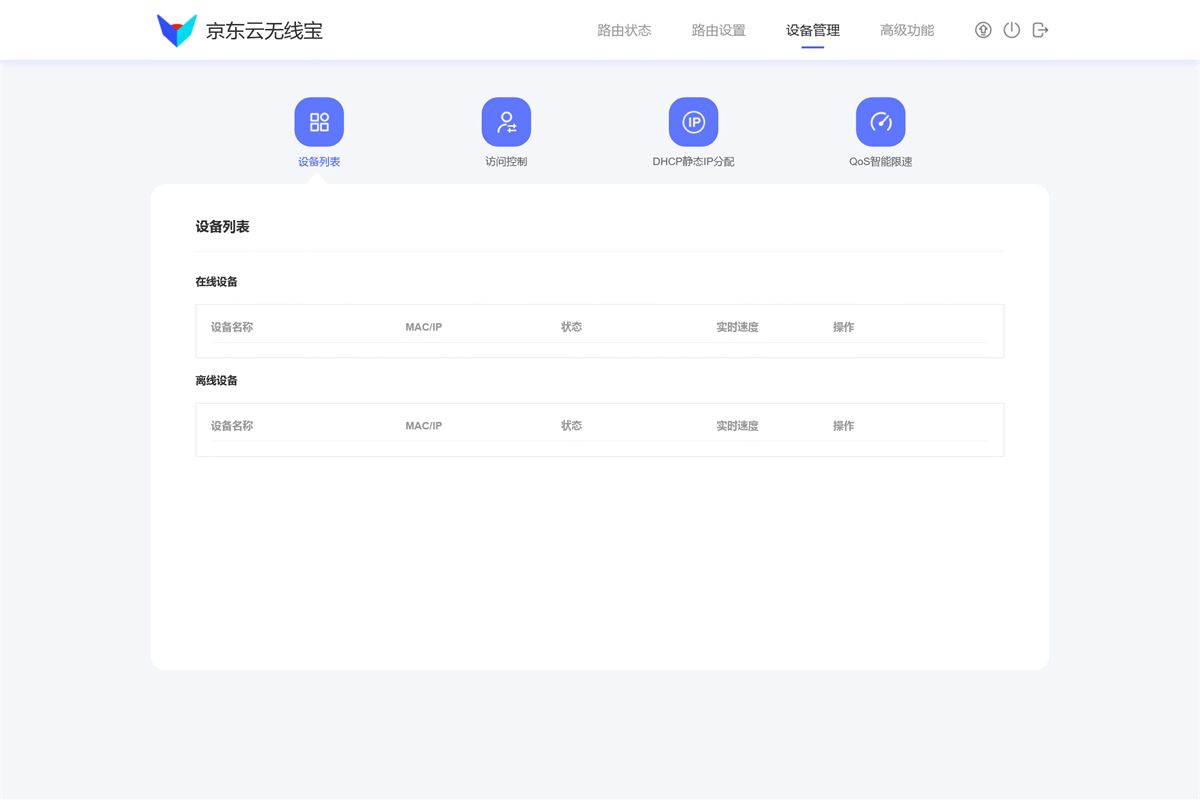Screen dimensions: 1200x800
Task: Click the 设备列表 label link
Action: click(x=319, y=160)
